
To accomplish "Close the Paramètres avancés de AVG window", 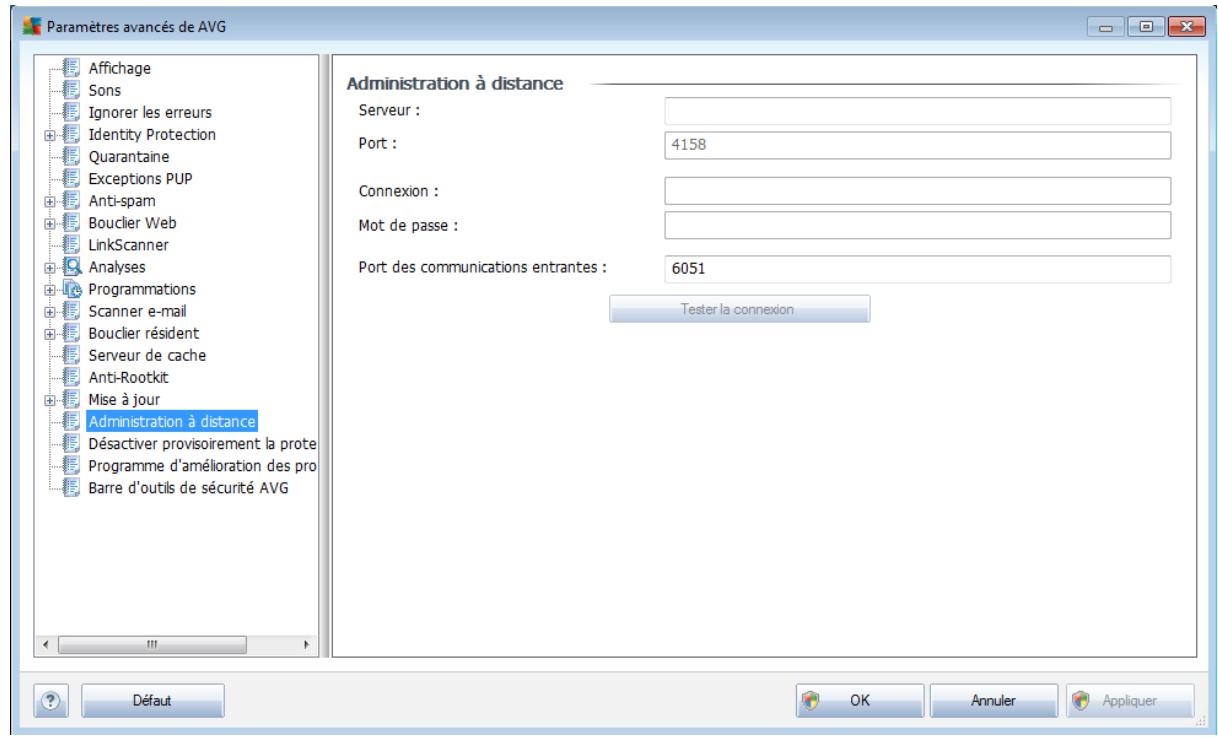I will point(1185,25).
